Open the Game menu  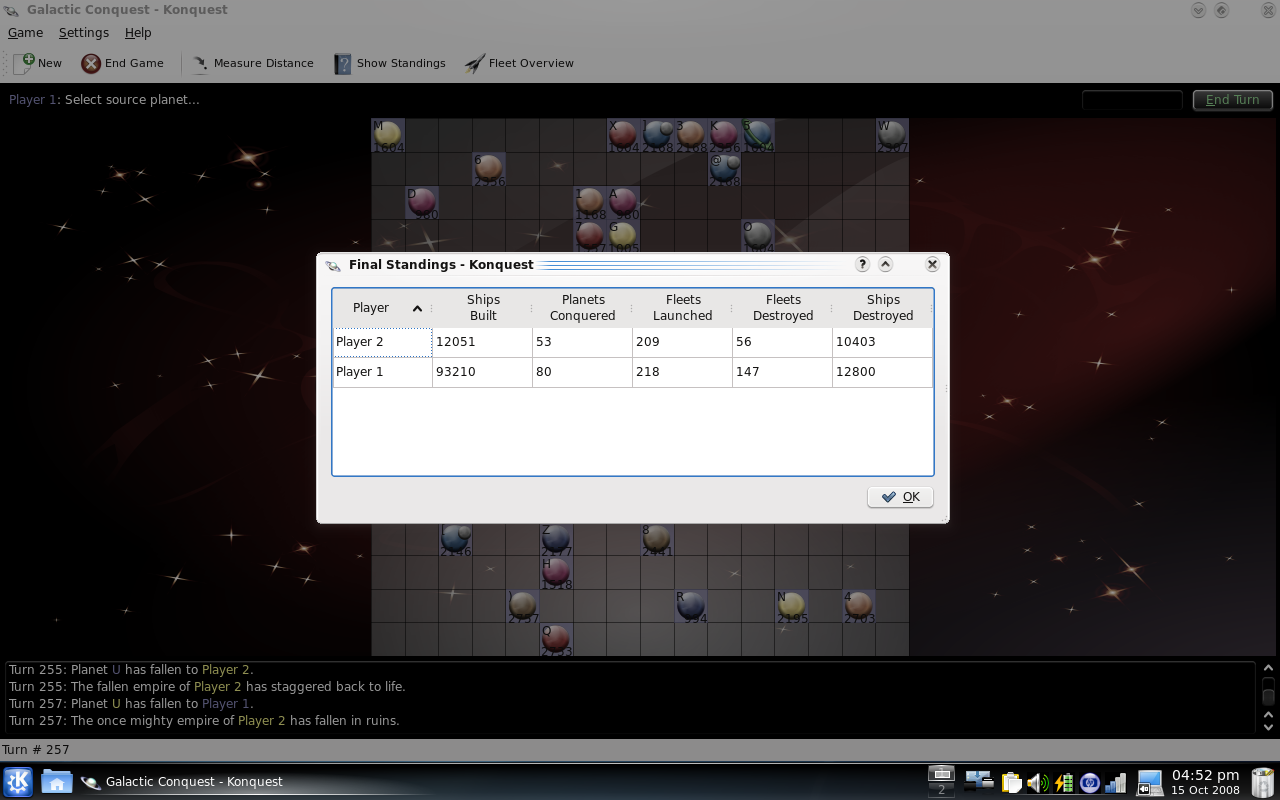tap(25, 33)
